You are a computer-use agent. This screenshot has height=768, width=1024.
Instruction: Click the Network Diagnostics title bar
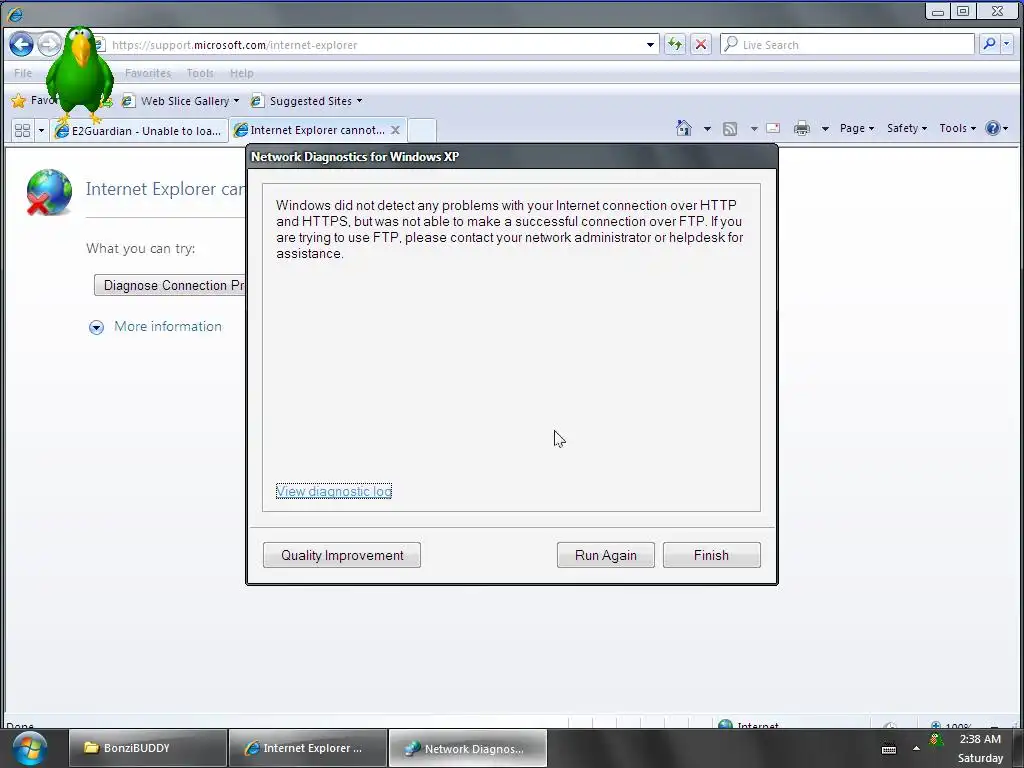511,157
